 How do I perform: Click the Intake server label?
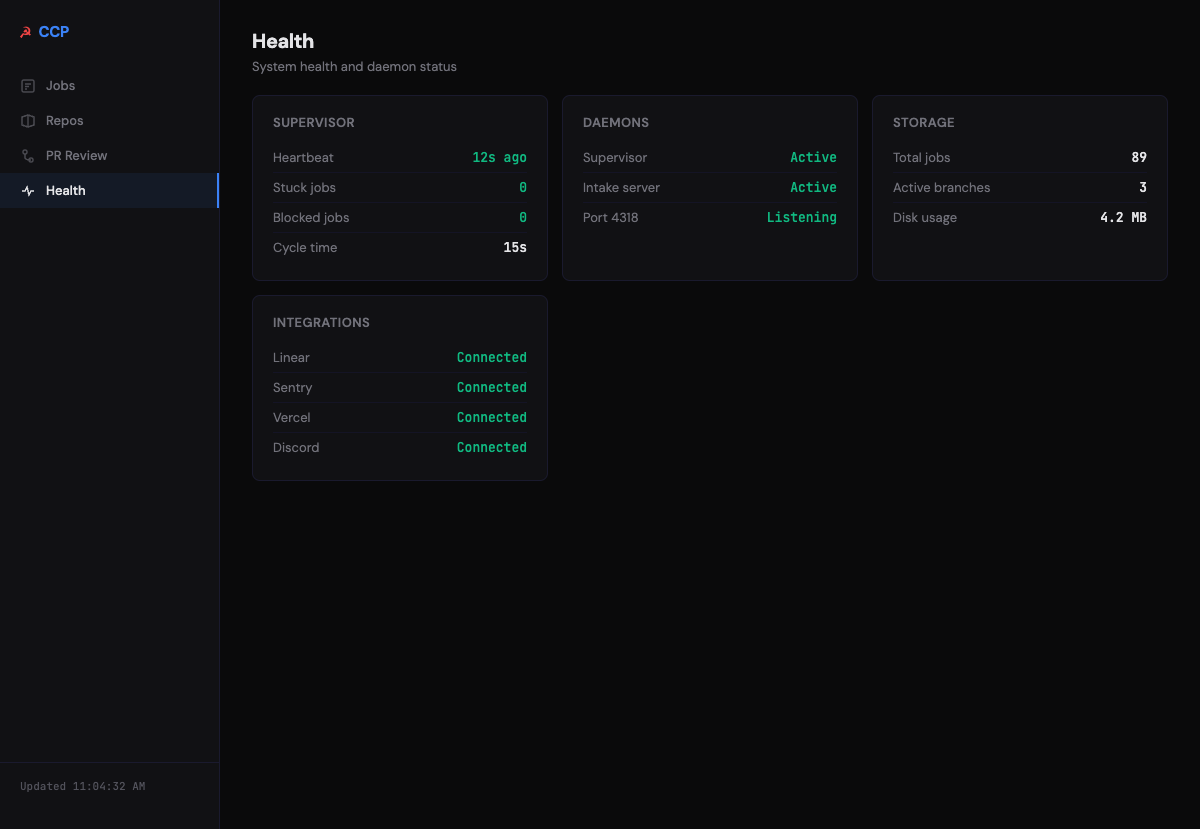(621, 188)
